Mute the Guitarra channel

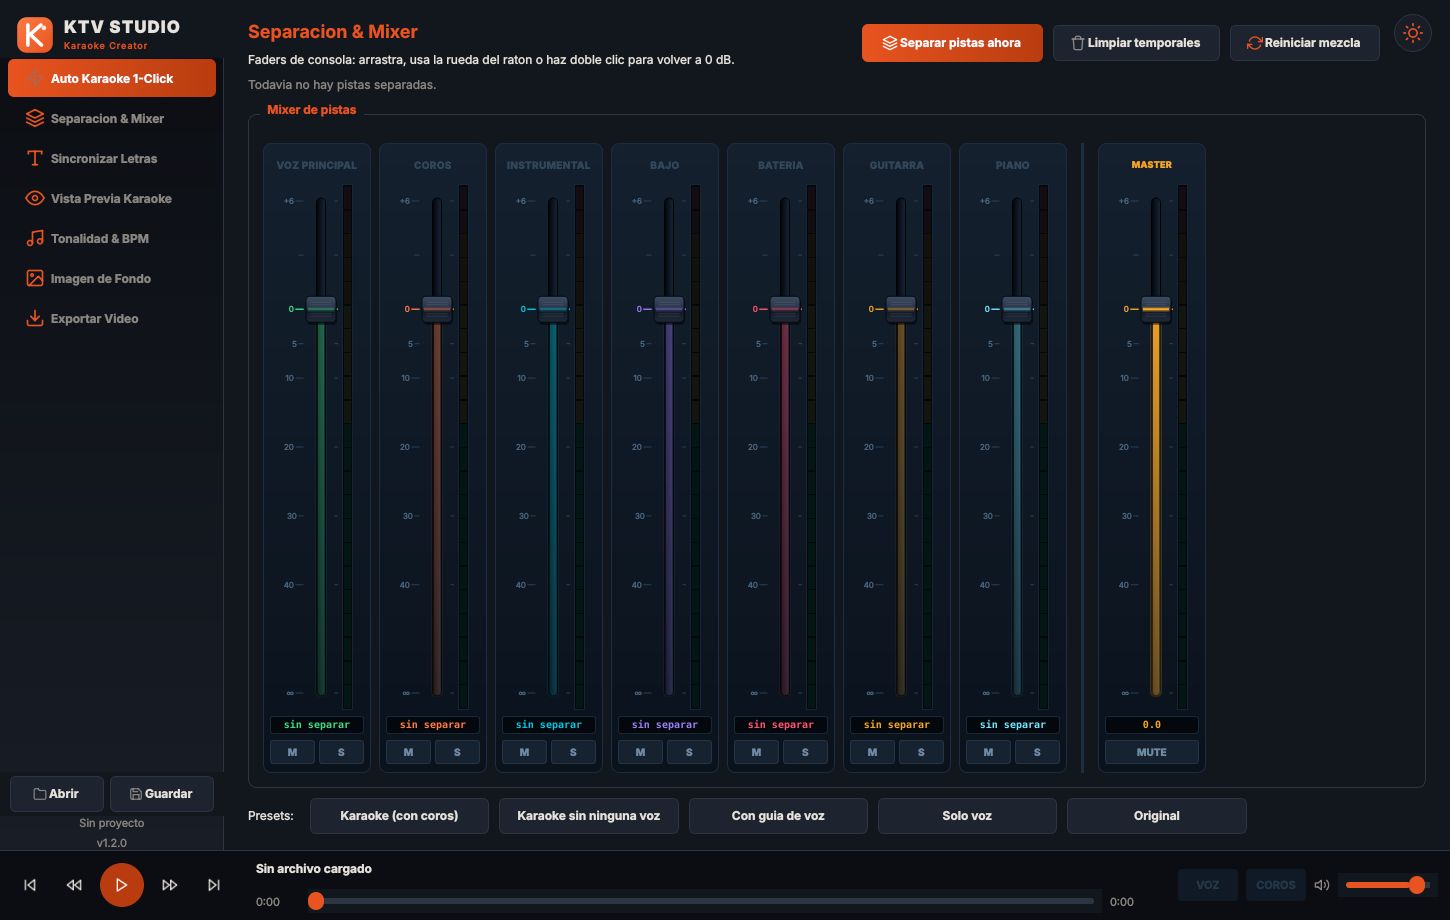872,752
